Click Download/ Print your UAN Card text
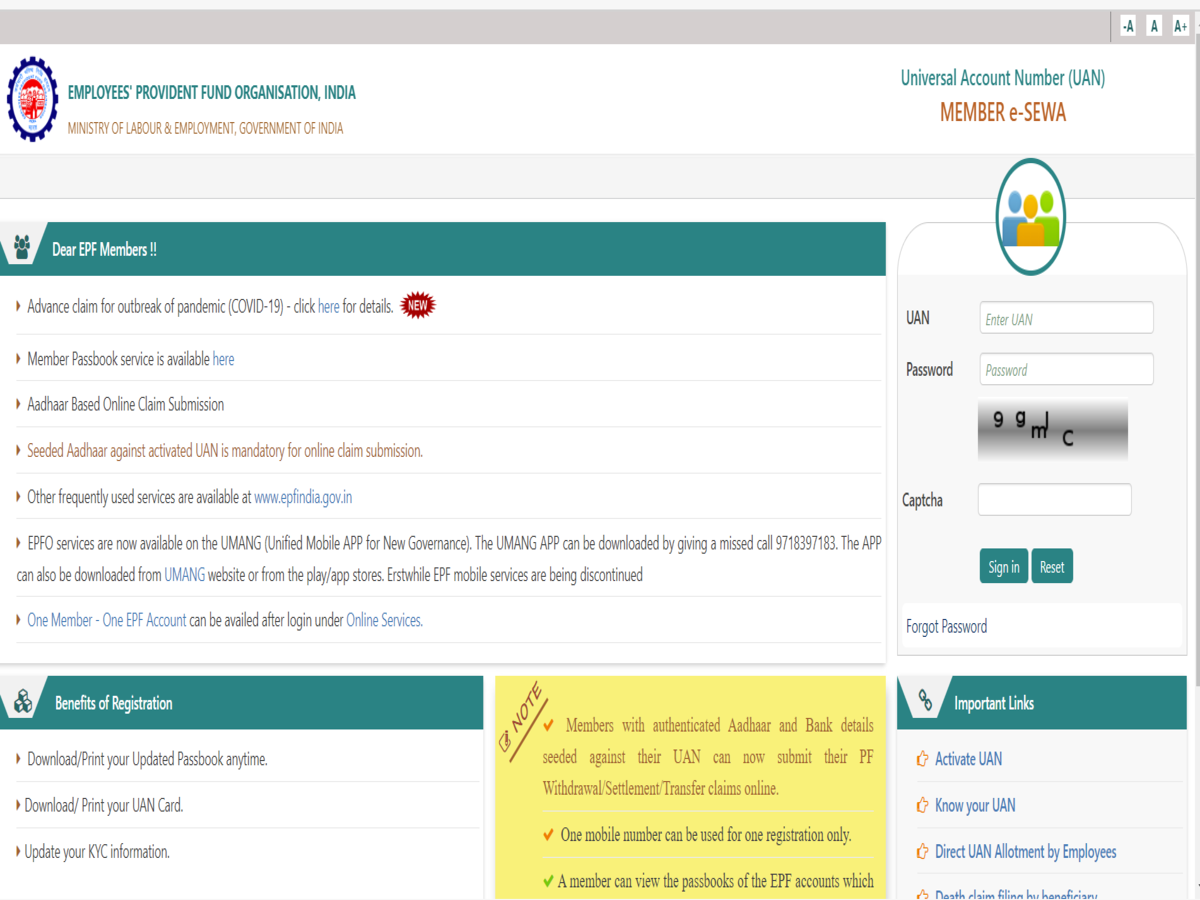 point(104,805)
